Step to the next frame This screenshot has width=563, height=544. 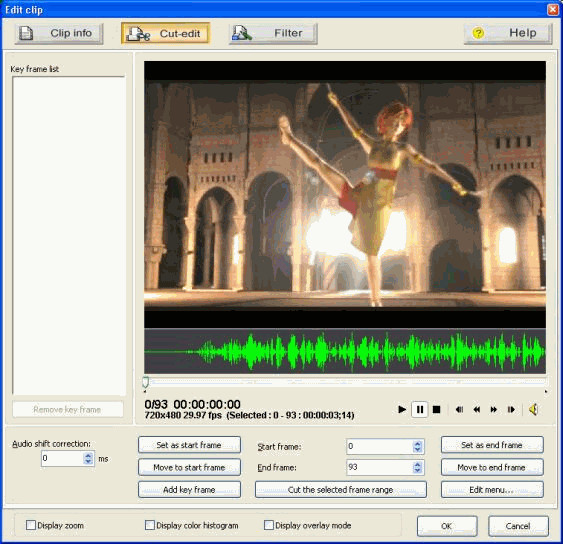pyautogui.click(x=511, y=409)
